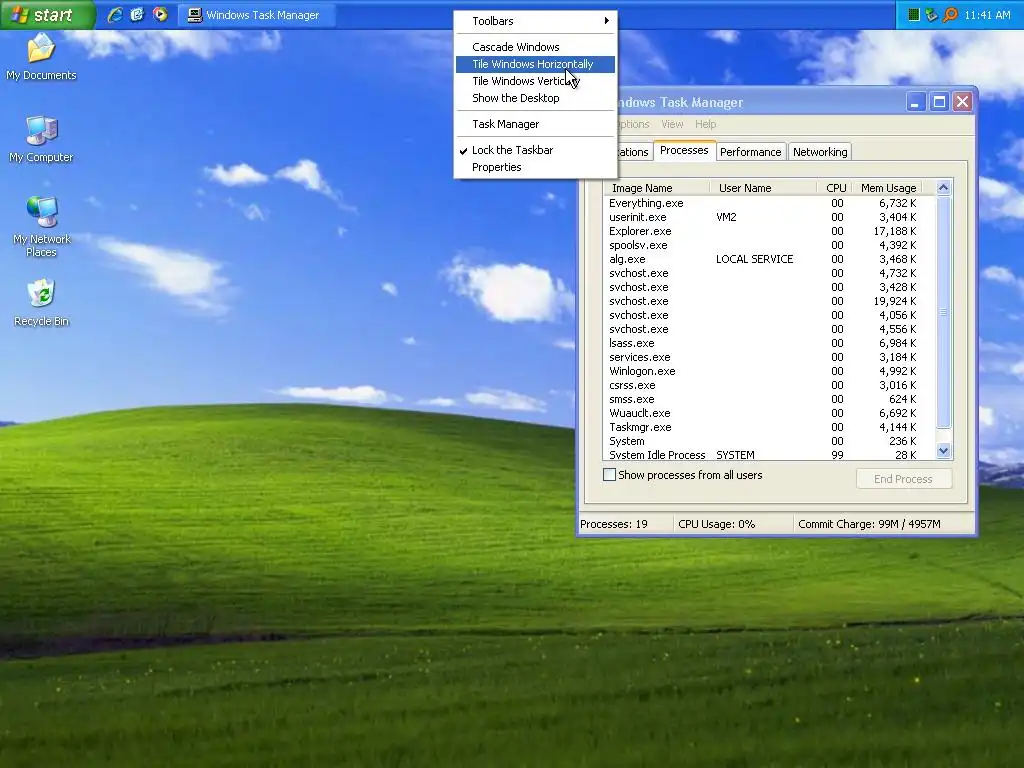Screen dimensions: 1024x768
Task: Select the Recycle Bin desktop icon
Action: (41, 303)
